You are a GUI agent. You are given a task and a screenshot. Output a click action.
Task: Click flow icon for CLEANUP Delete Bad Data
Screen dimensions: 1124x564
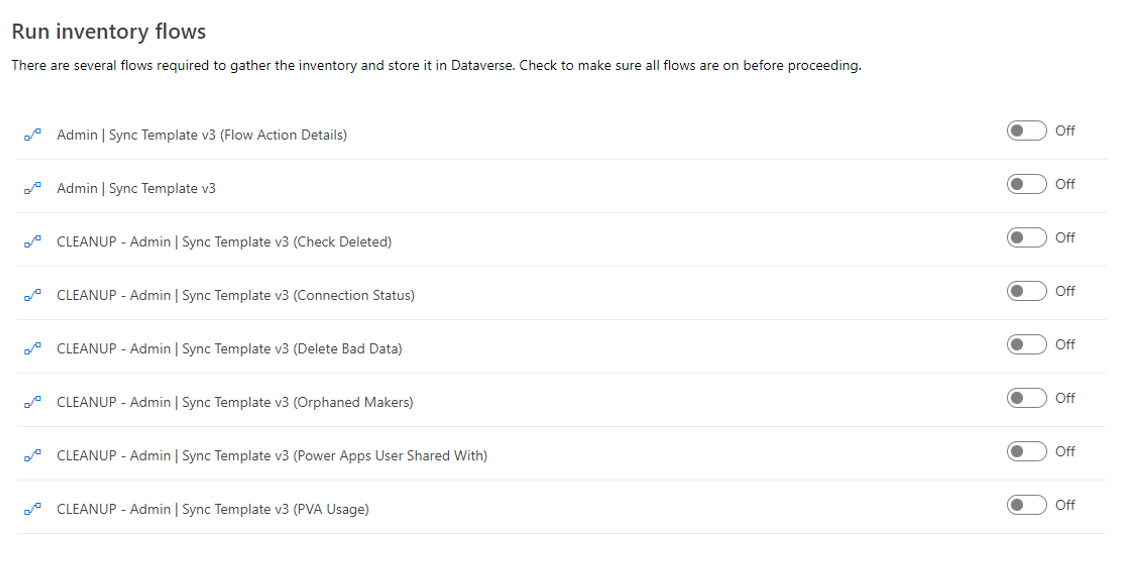pyautogui.click(x=32, y=349)
